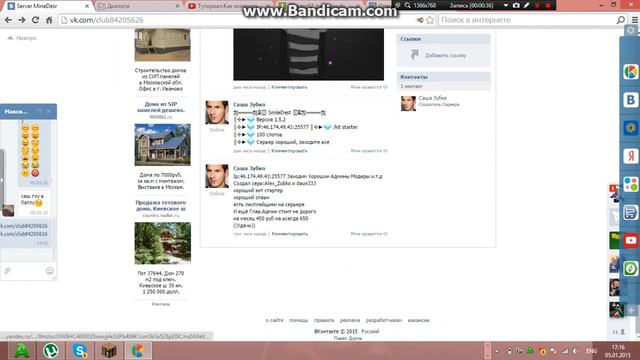The image size is (640, 360).
Task: Open the colored-dots apps shortcut in the sidebar
Action: coord(631,184)
